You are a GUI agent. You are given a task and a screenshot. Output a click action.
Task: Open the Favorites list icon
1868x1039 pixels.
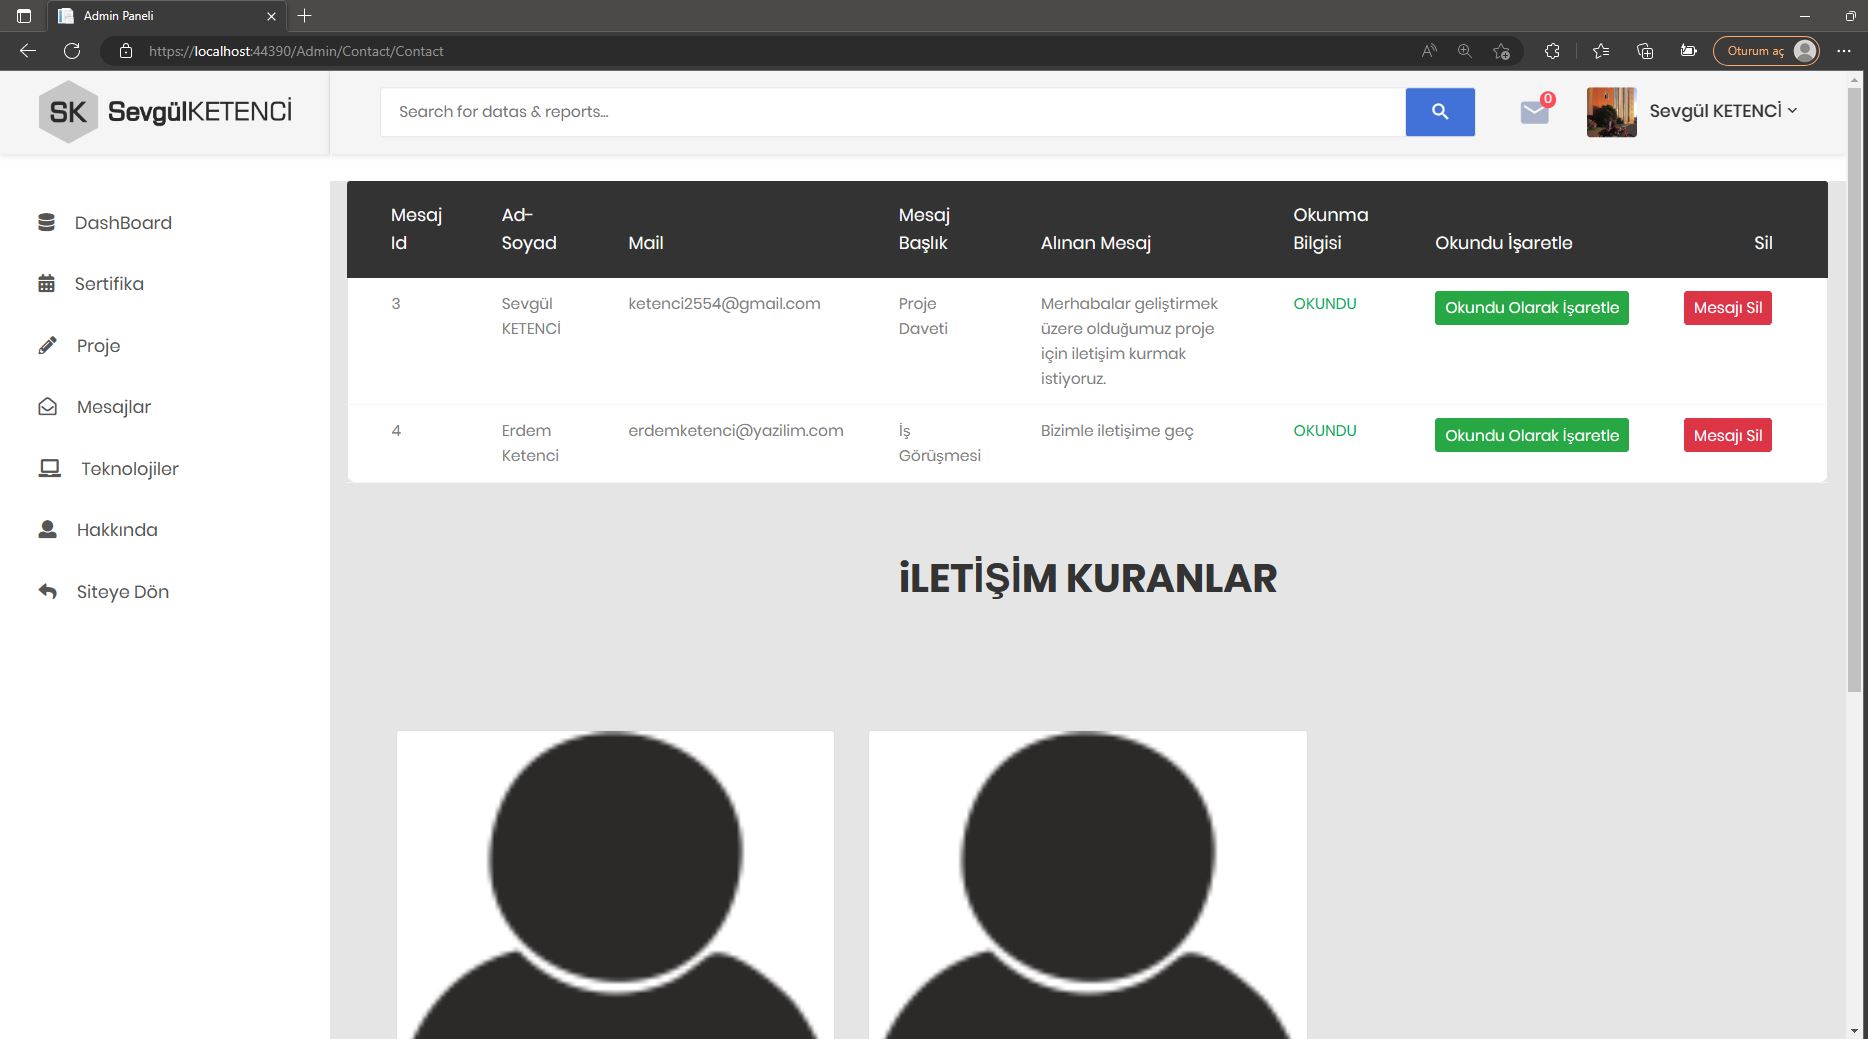coord(1601,51)
